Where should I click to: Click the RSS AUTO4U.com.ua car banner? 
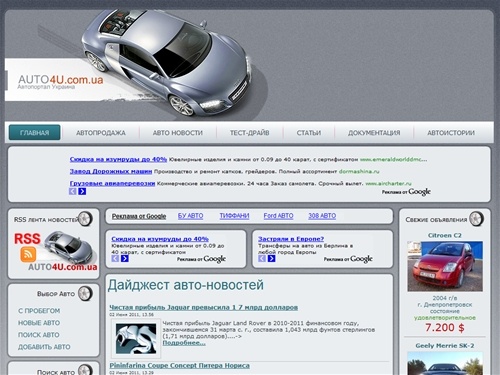point(55,251)
